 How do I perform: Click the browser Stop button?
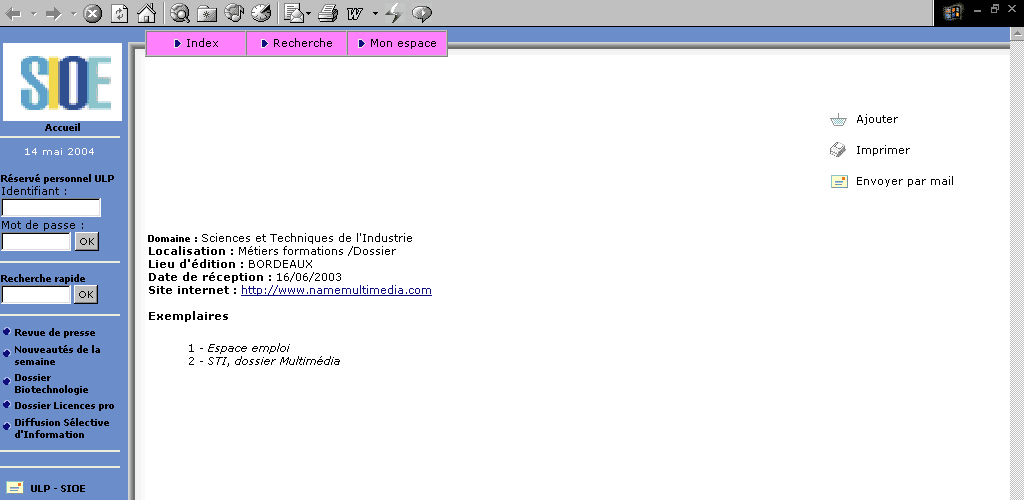(x=92, y=13)
